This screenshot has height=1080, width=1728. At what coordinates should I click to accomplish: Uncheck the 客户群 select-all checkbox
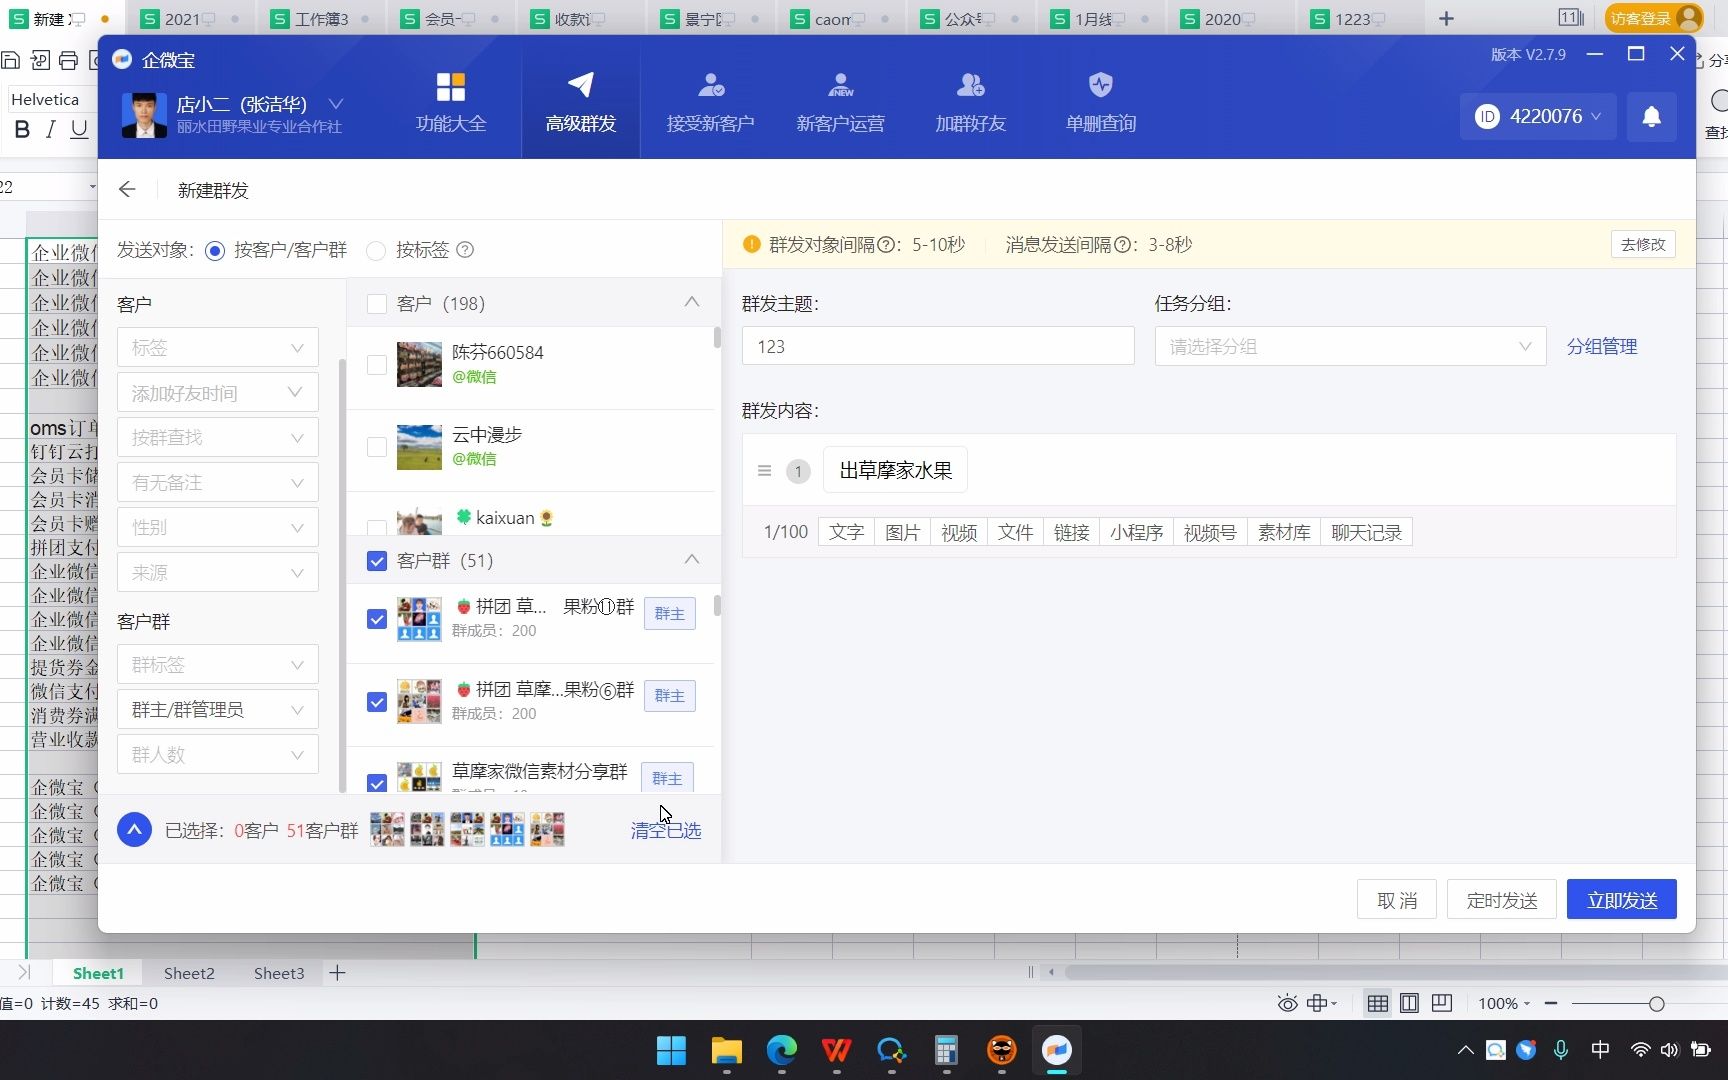click(x=376, y=561)
